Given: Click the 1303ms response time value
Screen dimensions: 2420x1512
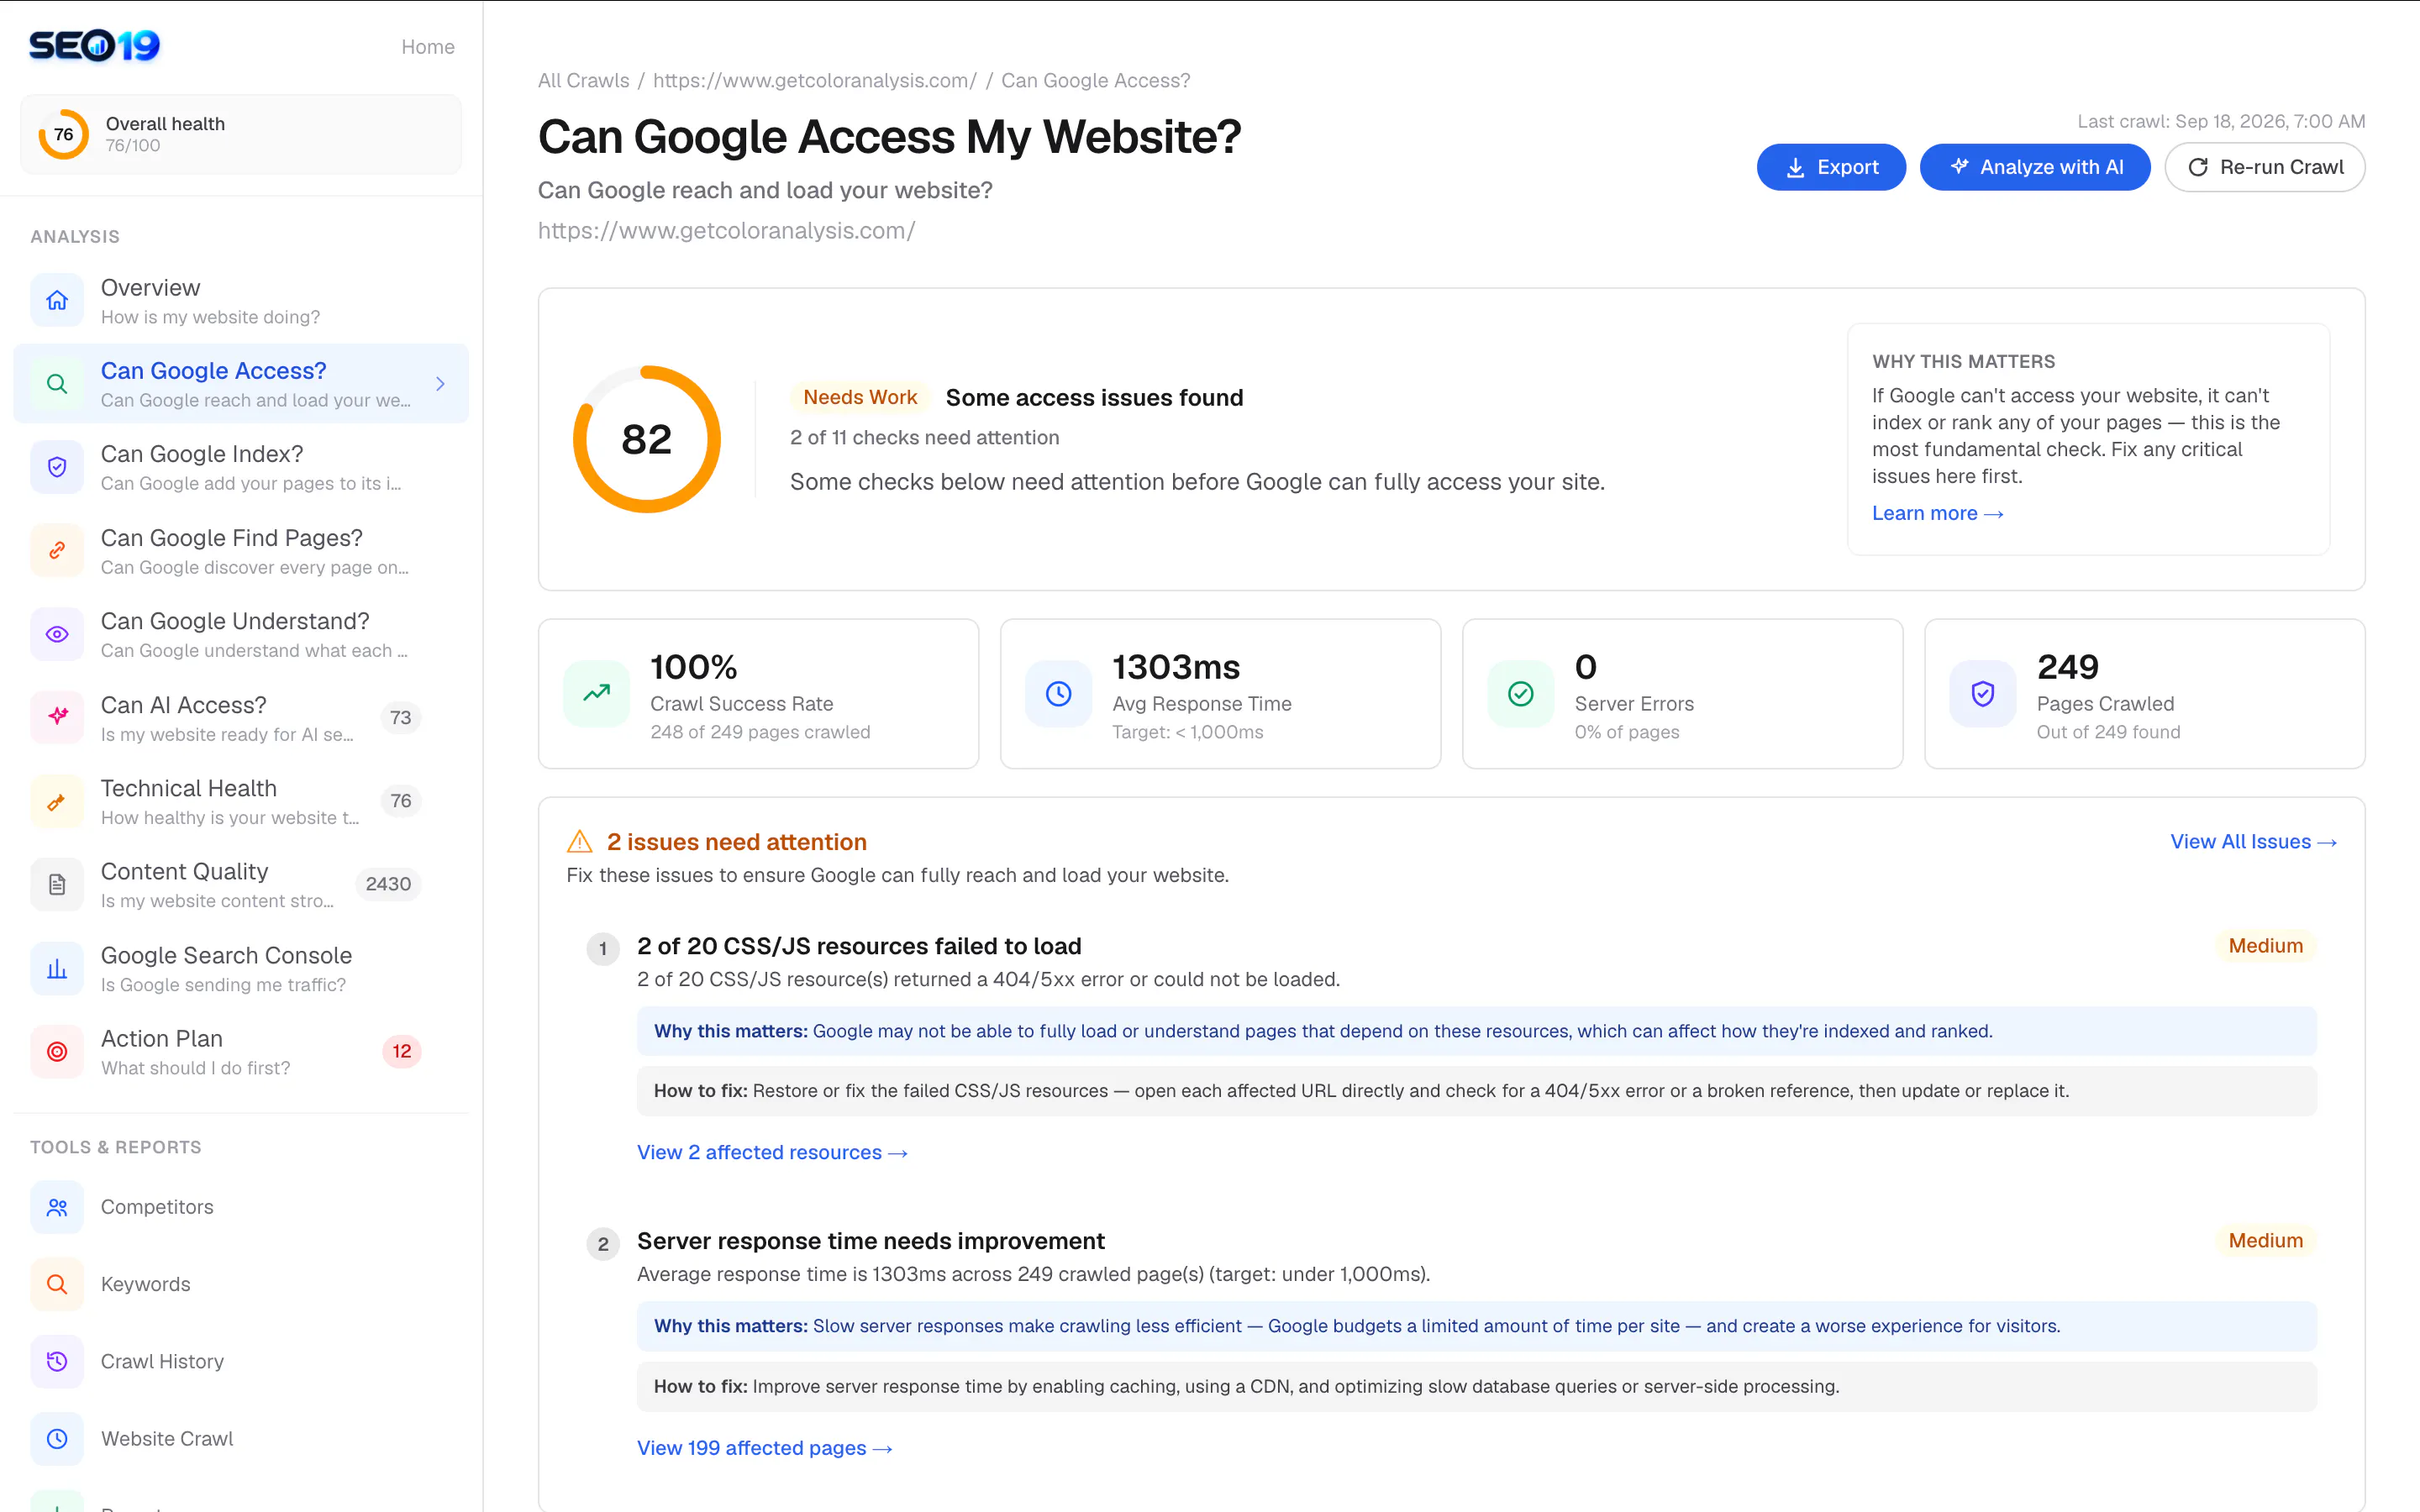Looking at the screenshot, I should pyautogui.click(x=1176, y=667).
